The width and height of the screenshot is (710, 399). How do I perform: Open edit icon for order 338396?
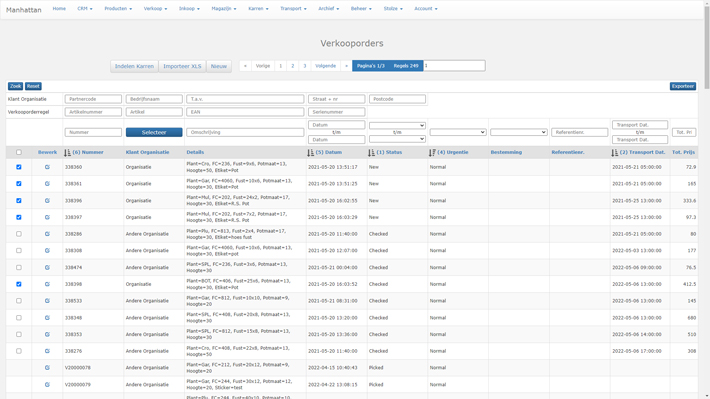pos(47,201)
